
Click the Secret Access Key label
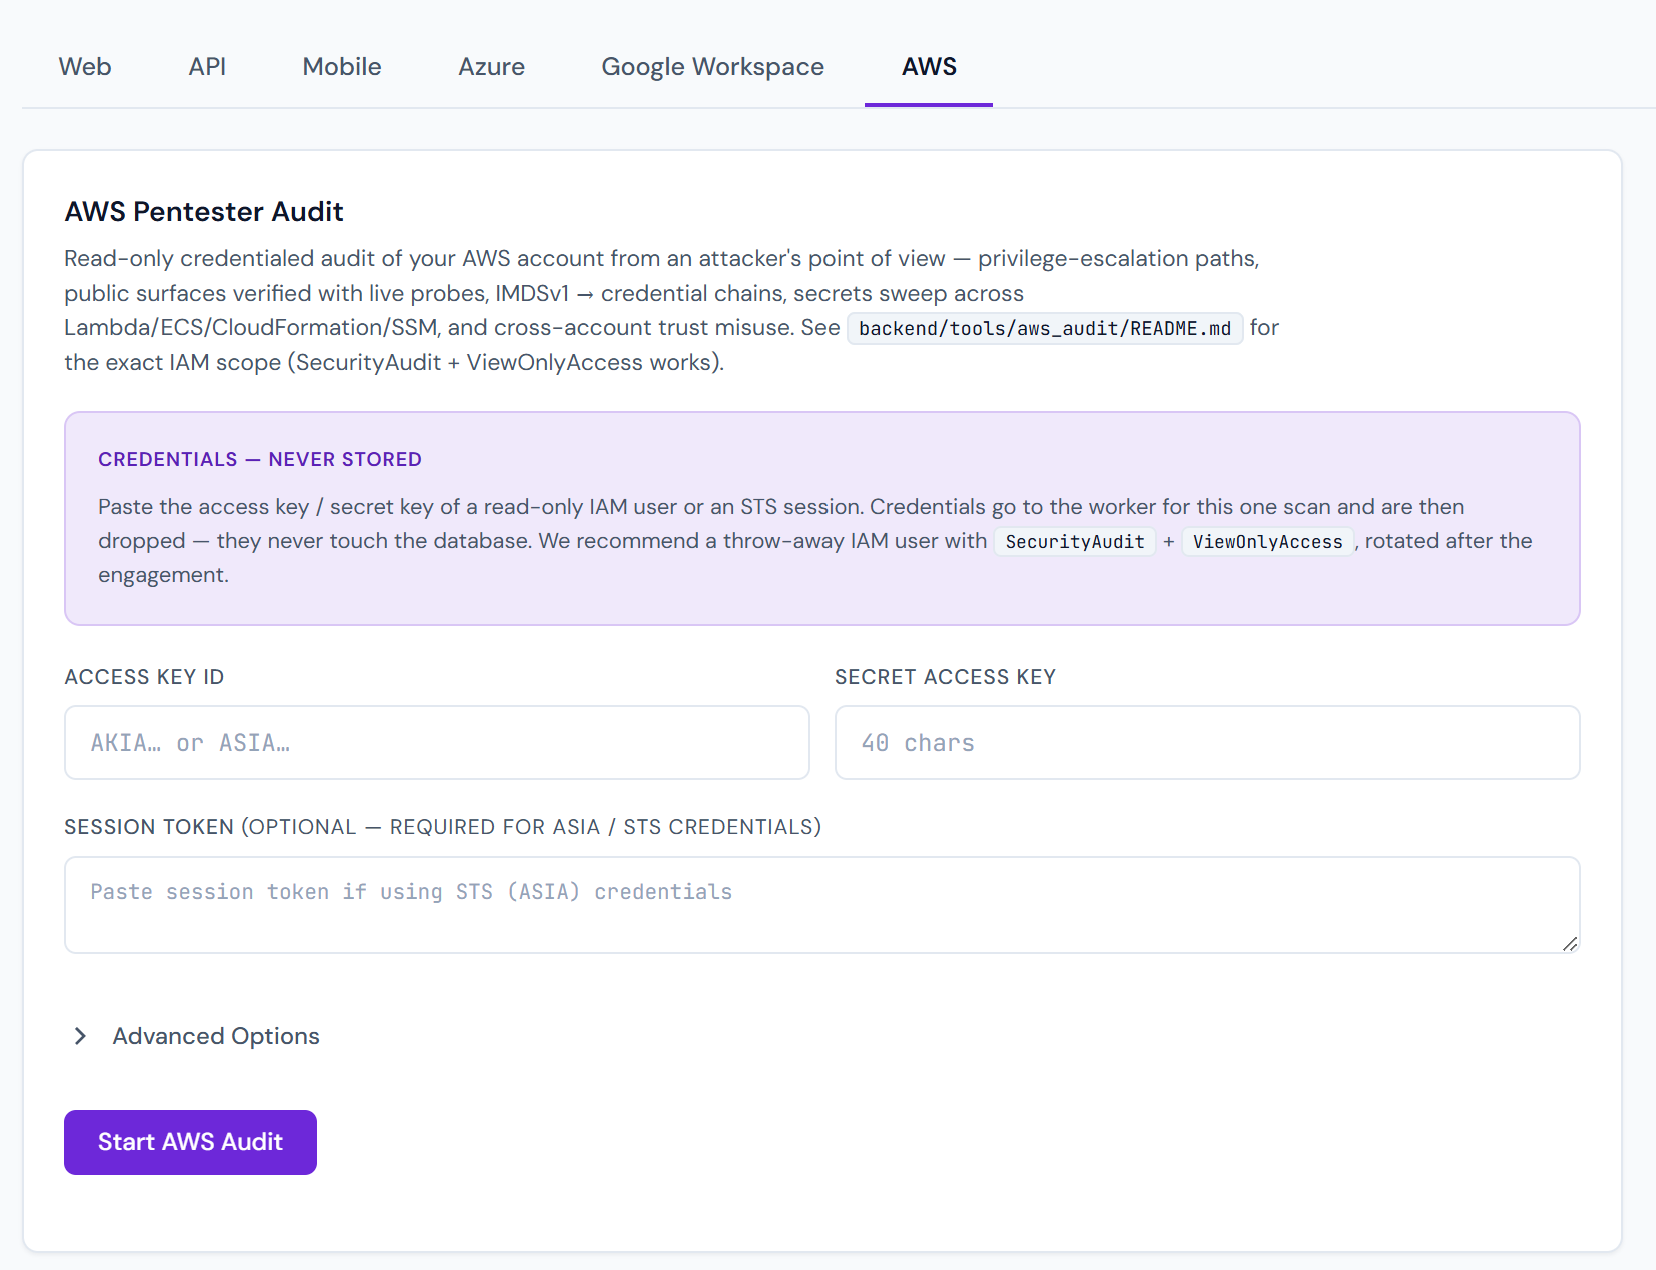(x=945, y=677)
